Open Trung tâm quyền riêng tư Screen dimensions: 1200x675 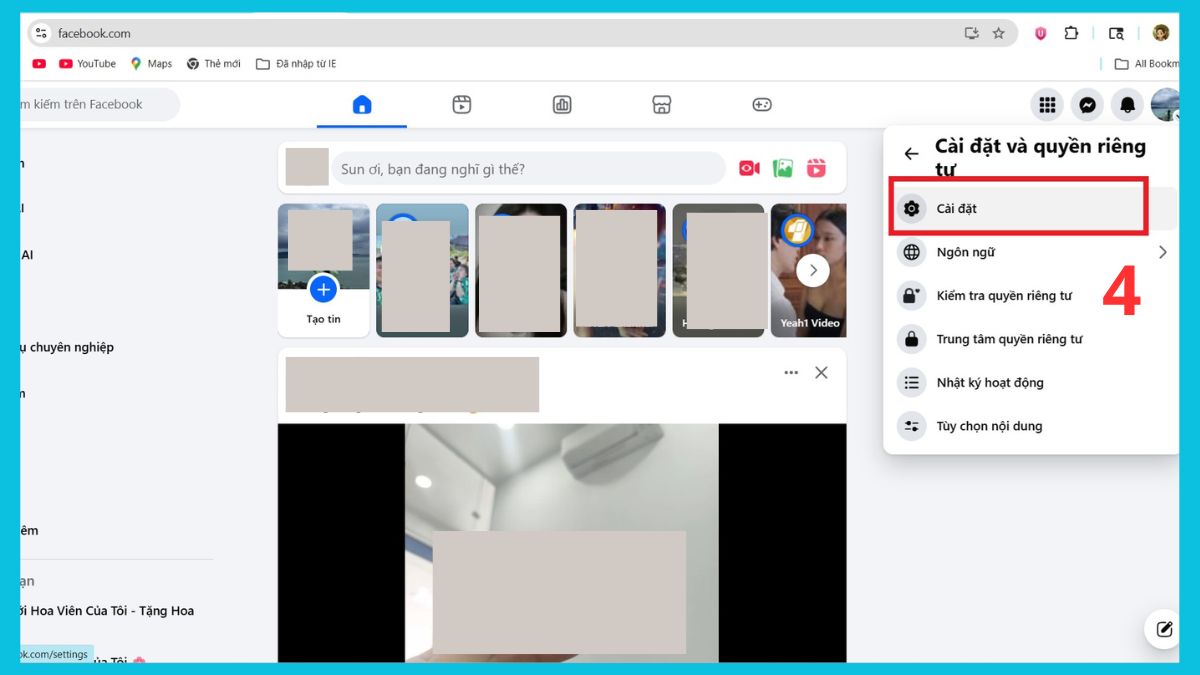pyautogui.click(x=1034, y=339)
